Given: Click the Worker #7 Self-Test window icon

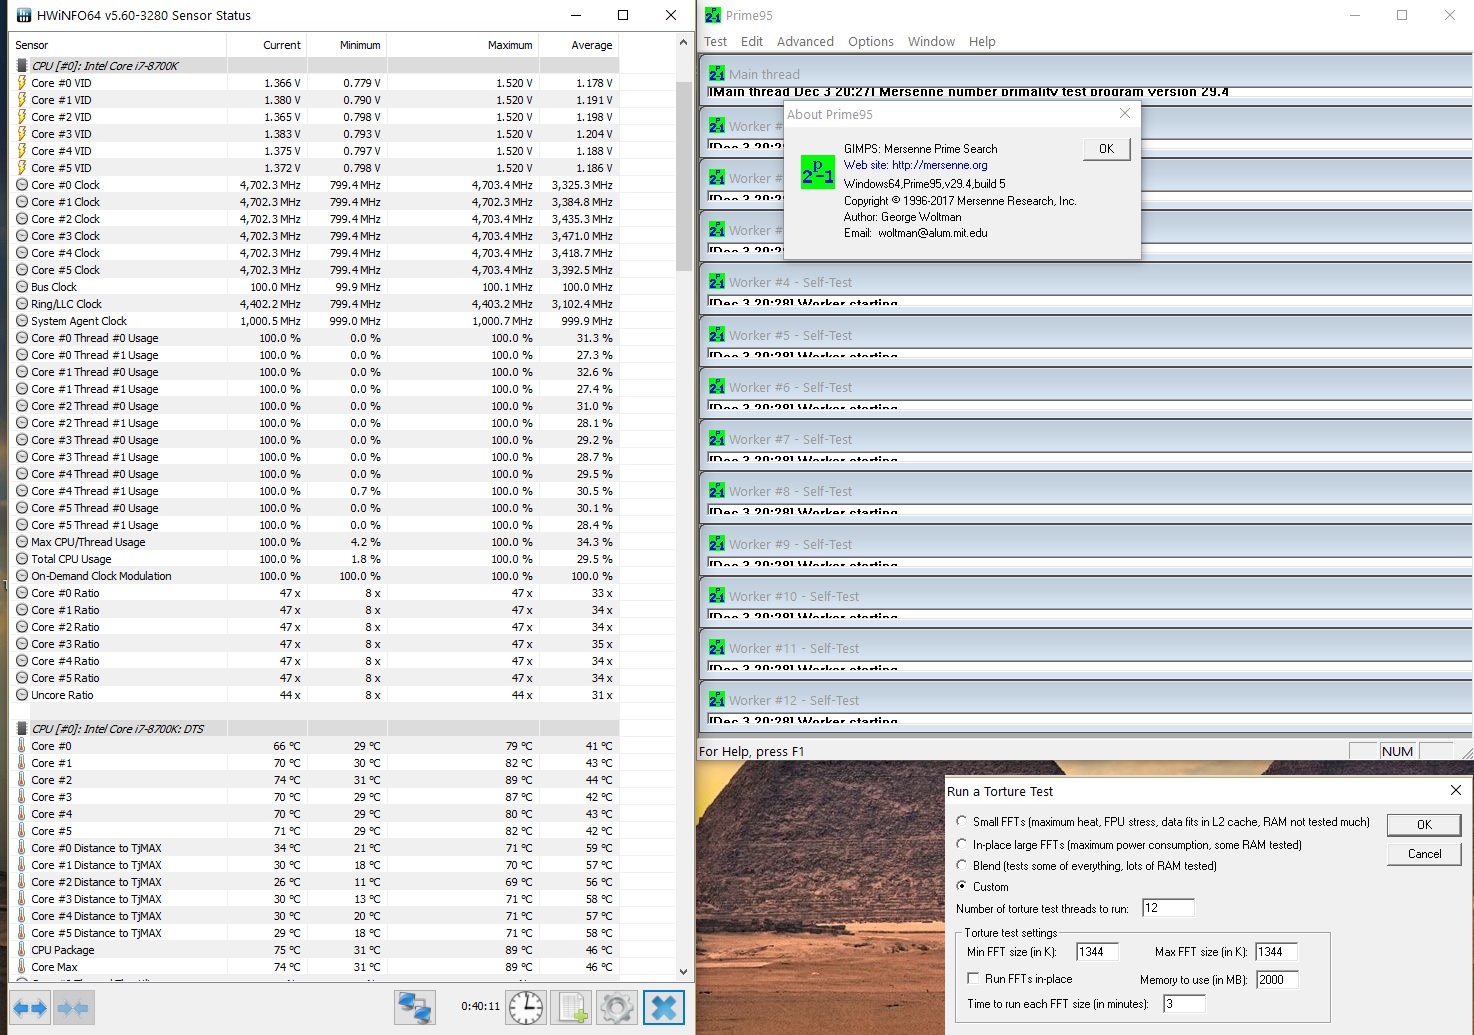Looking at the screenshot, I should pyautogui.click(x=717, y=439).
